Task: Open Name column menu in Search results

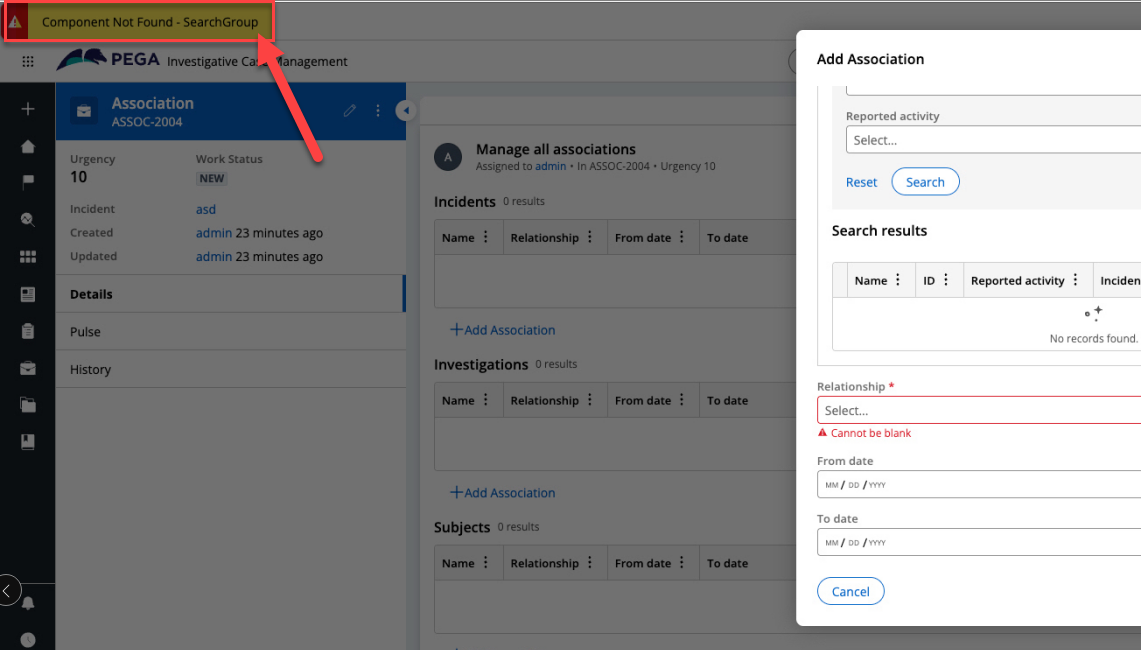Action: pyautogui.click(x=898, y=281)
